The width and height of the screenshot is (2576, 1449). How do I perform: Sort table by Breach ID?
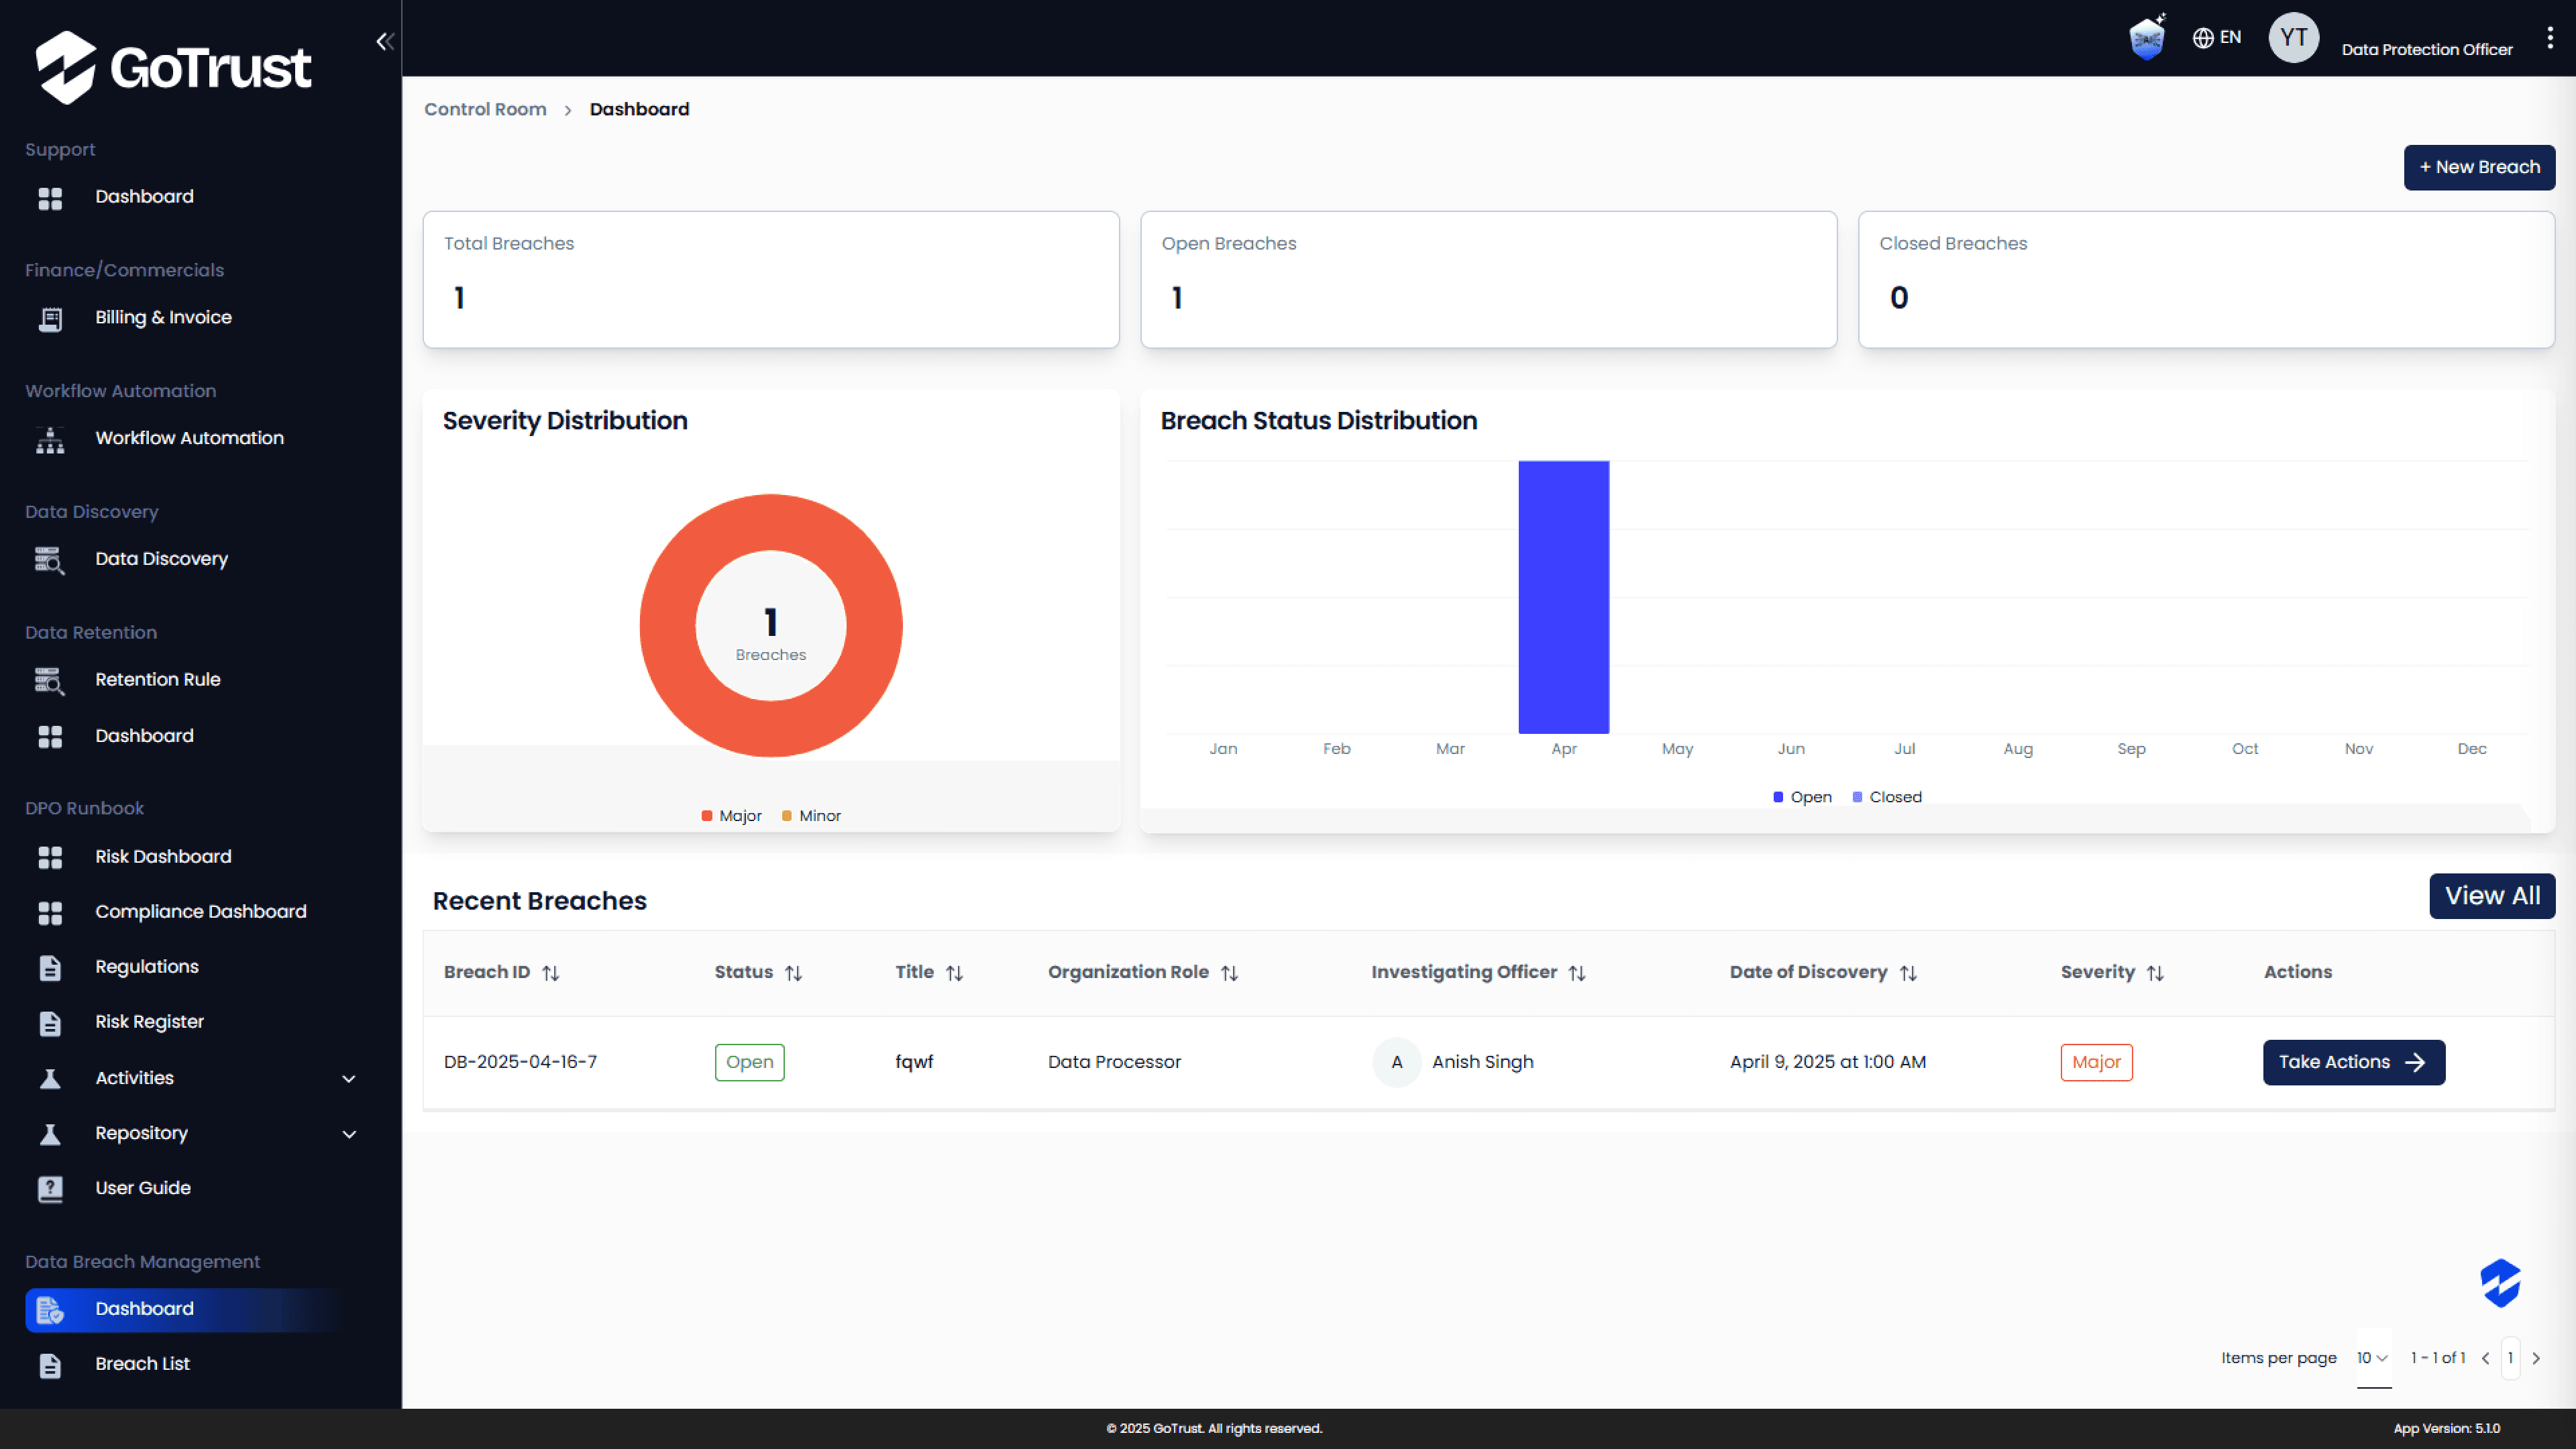pyautogui.click(x=551, y=973)
